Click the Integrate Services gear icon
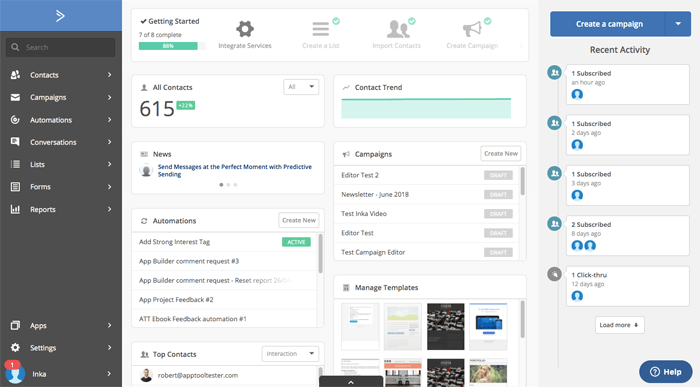 (245, 29)
